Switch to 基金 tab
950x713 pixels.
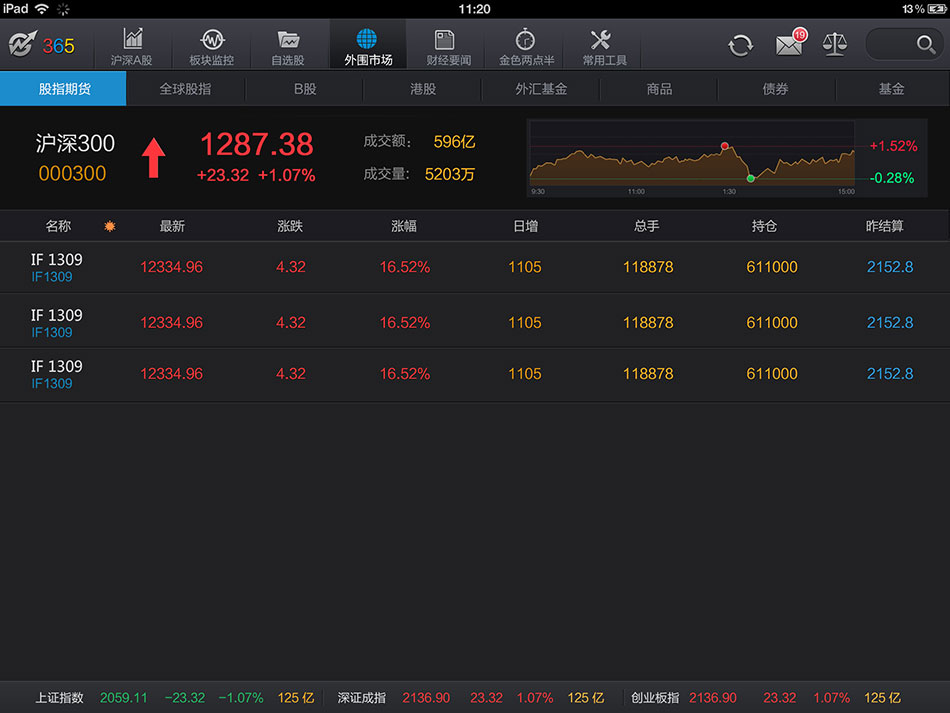pyautogui.click(x=891, y=88)
